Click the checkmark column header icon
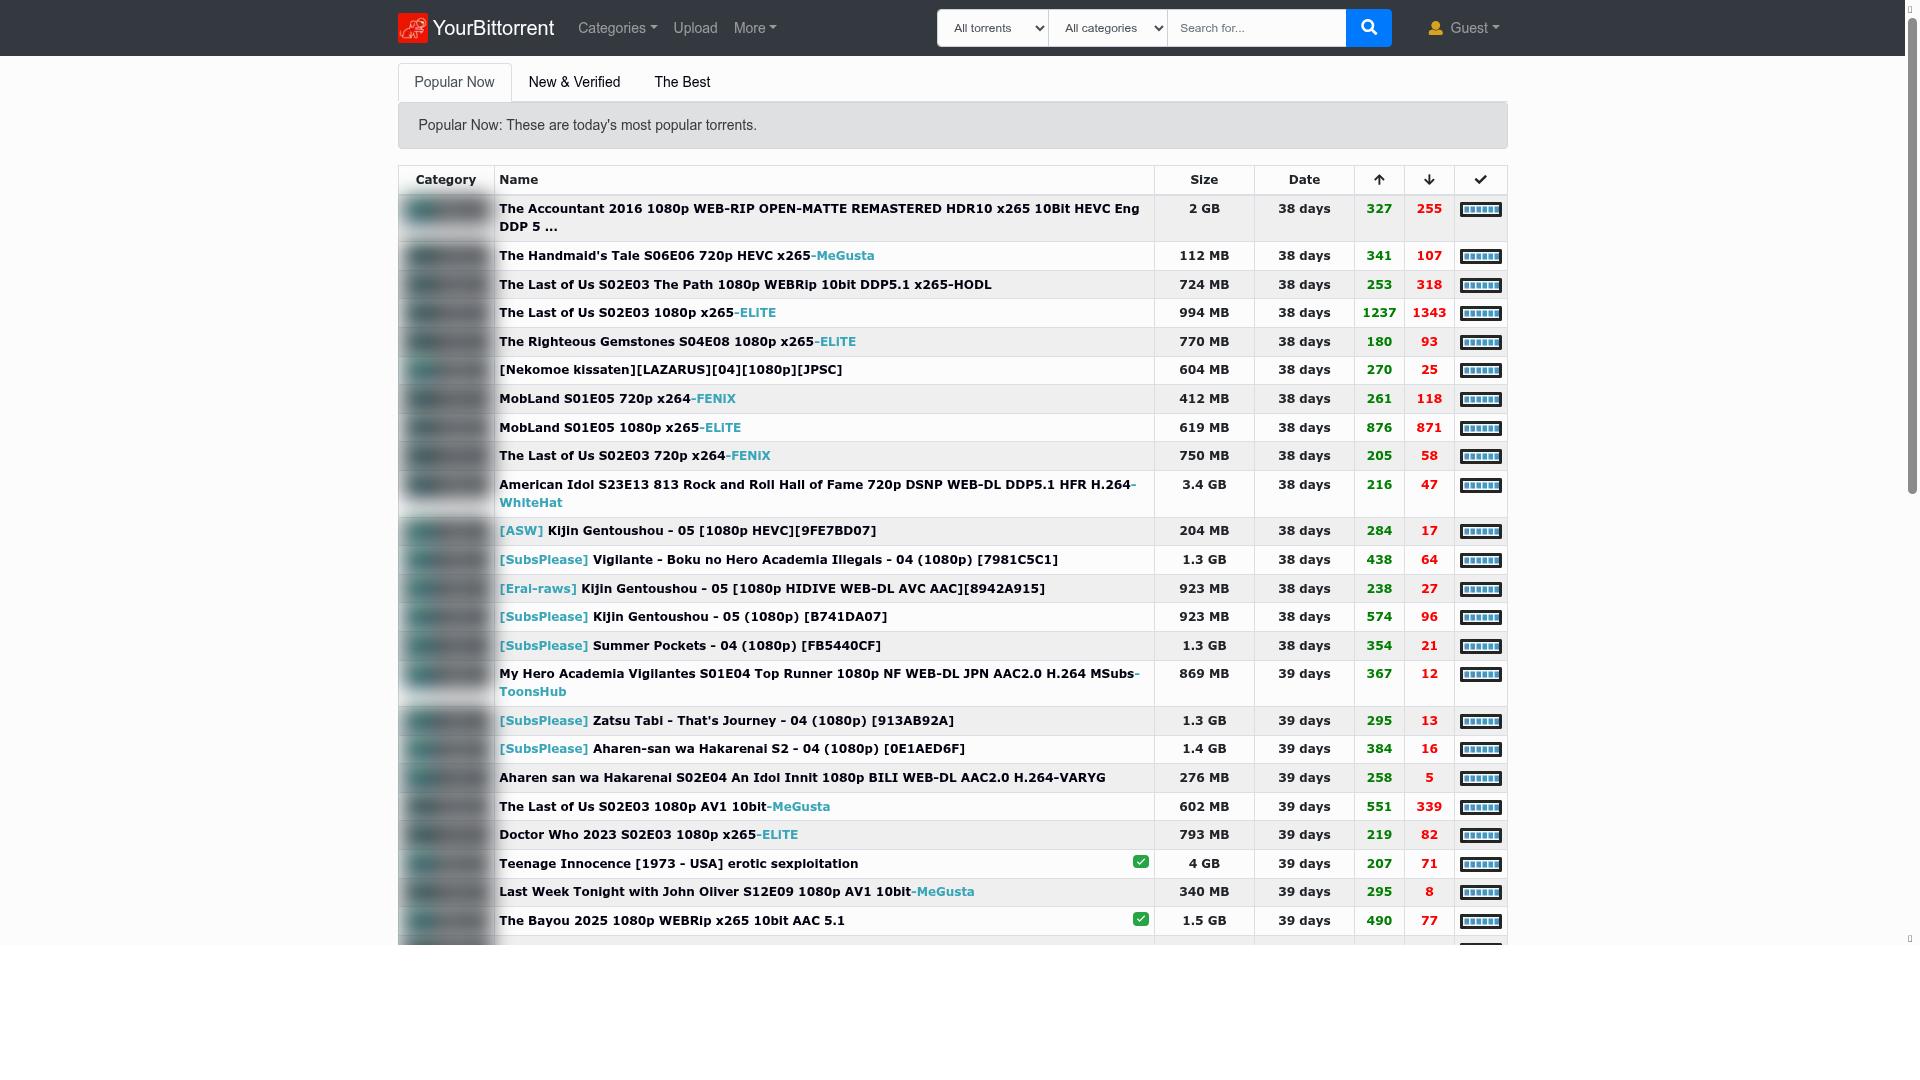Image resolution: width=1920 pixels, height=1080 pixels. coord(1480,179)
